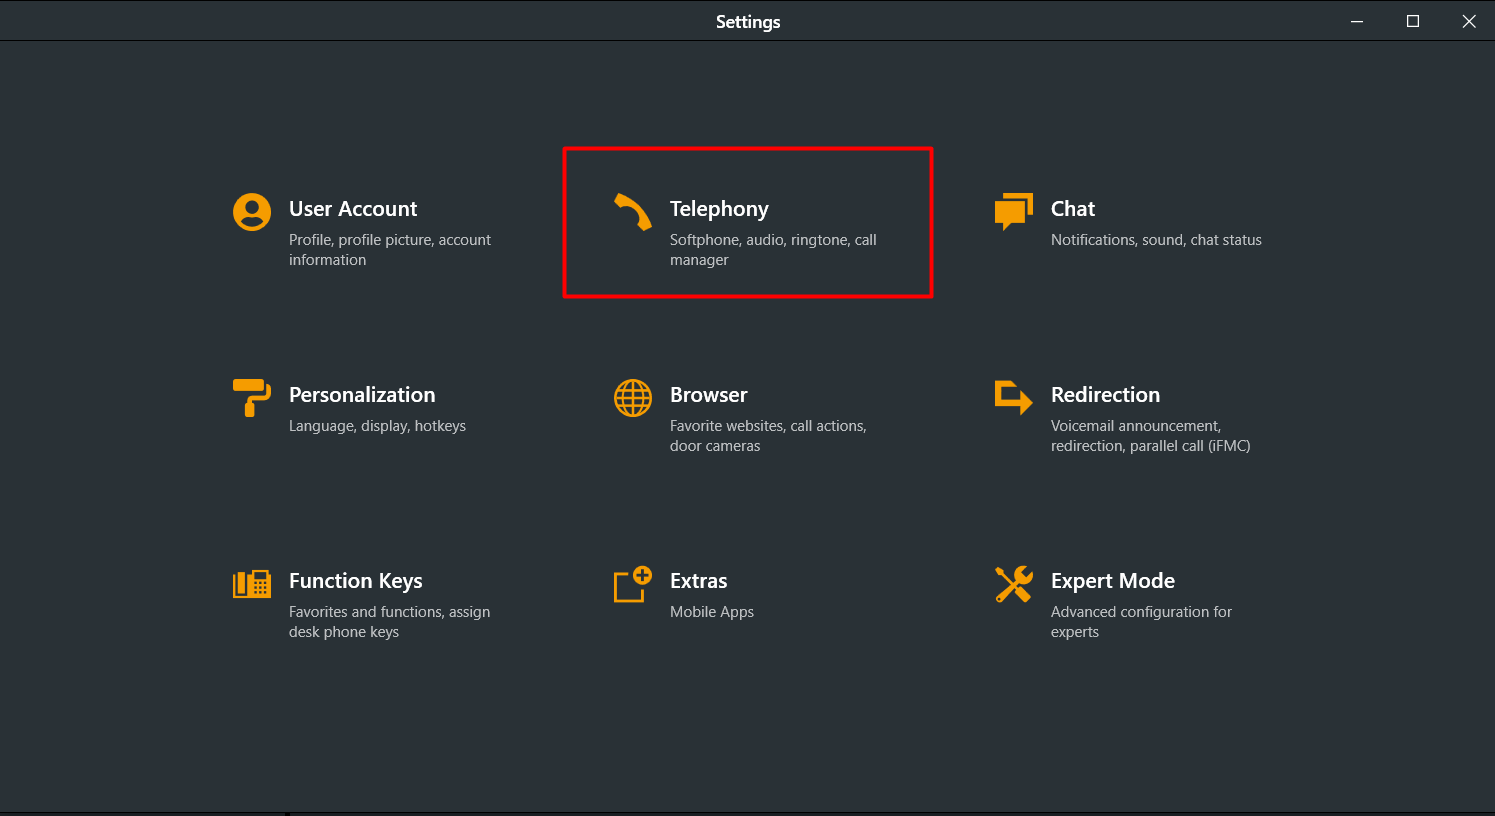Open the Browser settings heading
This screenshot has width=1495, height=816.
tap(709, 395)
